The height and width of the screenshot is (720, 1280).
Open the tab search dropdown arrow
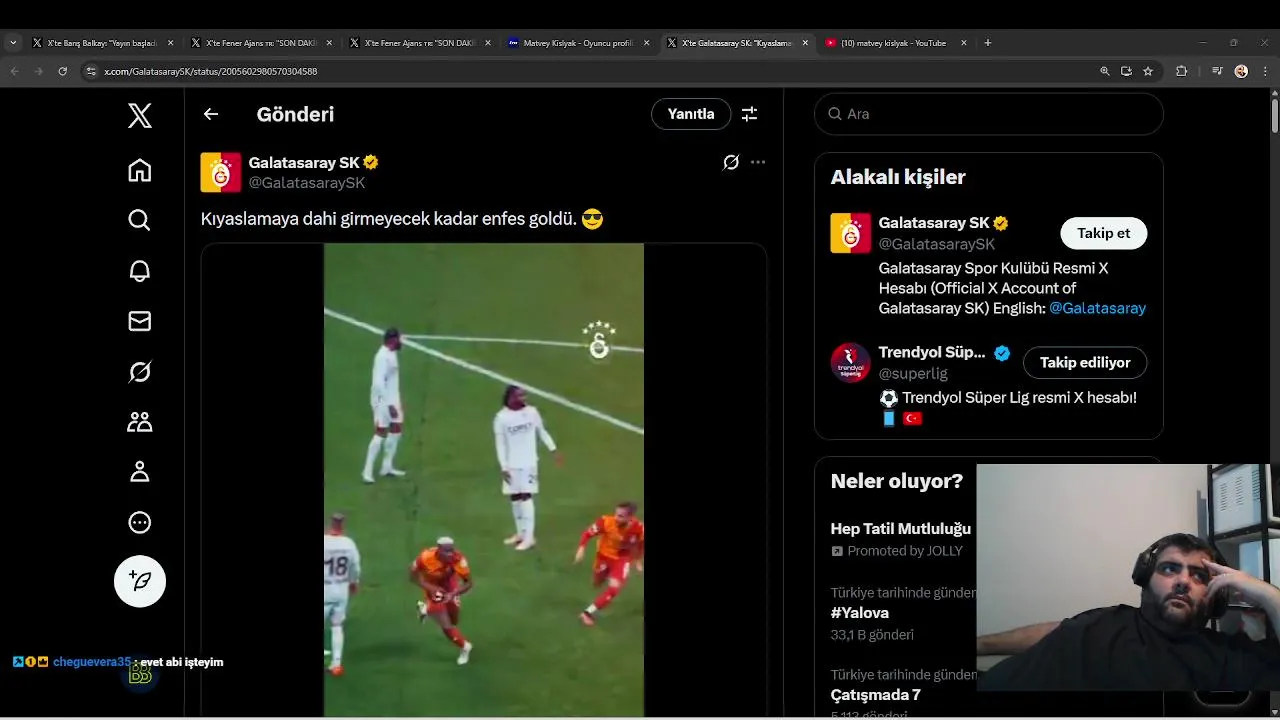(13, 43)
